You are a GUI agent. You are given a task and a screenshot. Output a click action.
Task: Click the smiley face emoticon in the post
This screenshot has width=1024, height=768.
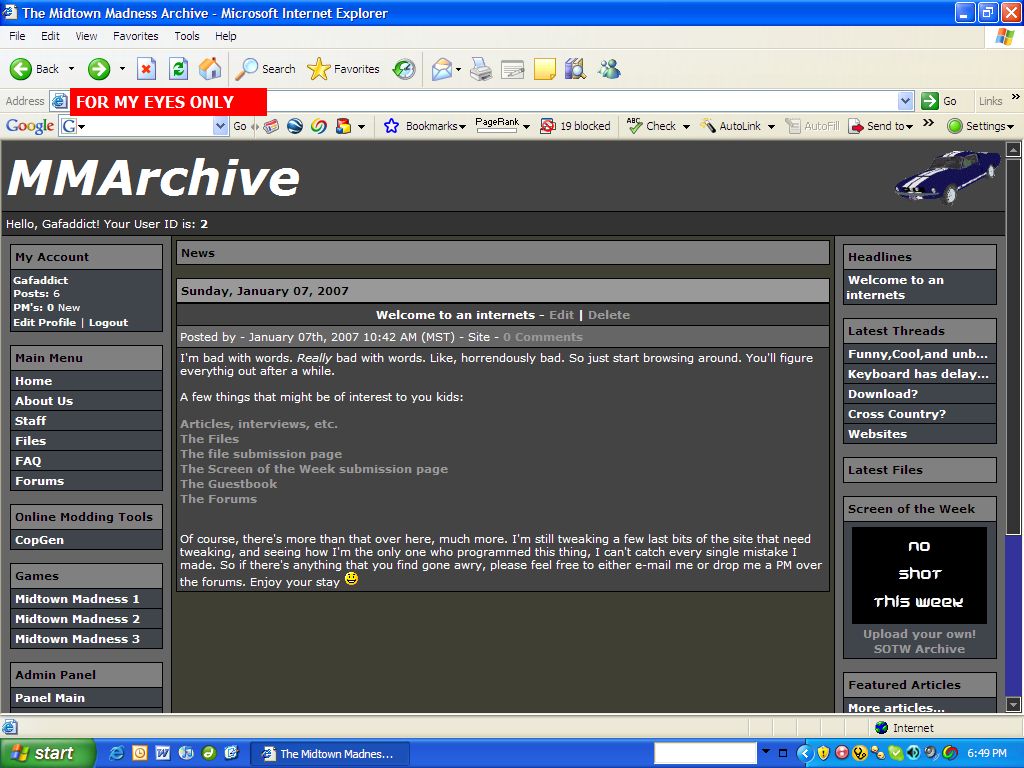351,579
